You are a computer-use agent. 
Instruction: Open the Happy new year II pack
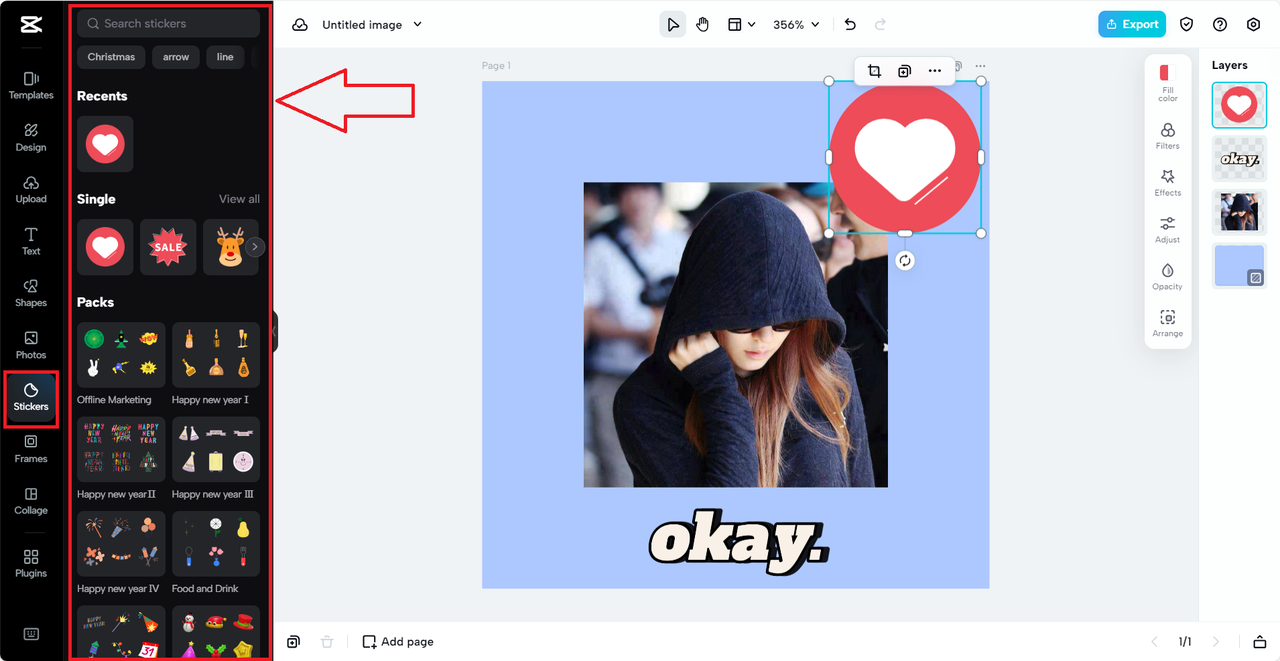[121, 450]
